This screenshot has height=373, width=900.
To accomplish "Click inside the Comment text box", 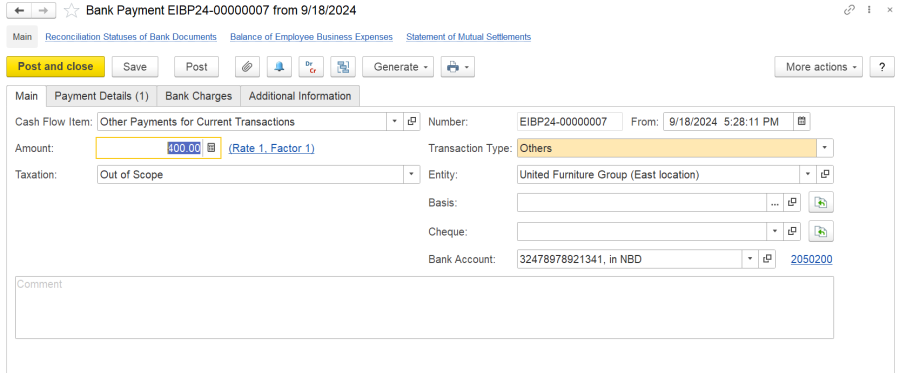I will (x=424, y=308).
